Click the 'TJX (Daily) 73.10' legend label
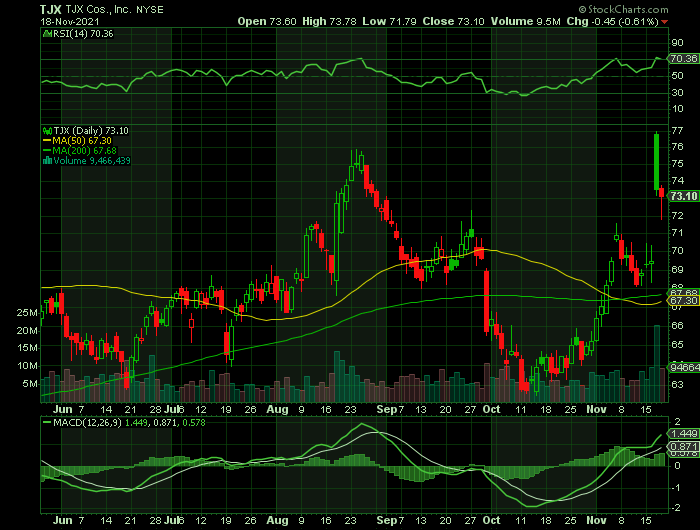This screenshot has width=700, height=530. tap(91, 131)
